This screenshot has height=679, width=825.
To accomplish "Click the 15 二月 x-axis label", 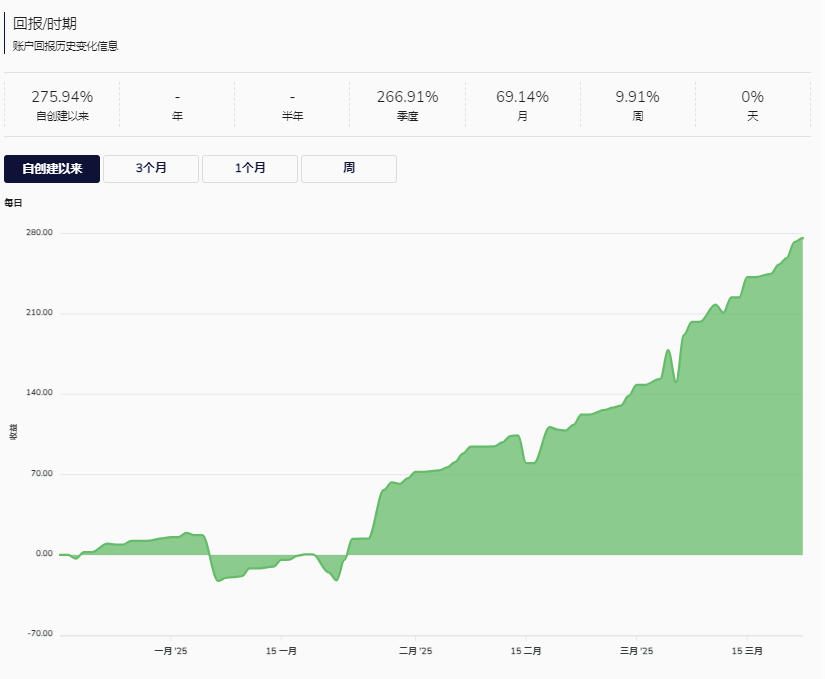I will 526,651.
